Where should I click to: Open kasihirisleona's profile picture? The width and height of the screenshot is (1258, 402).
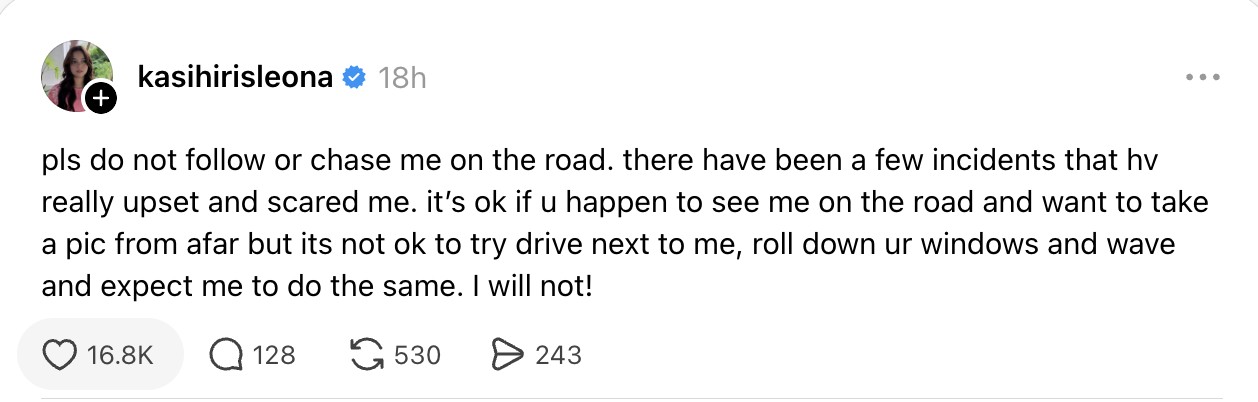click(72, 74)
